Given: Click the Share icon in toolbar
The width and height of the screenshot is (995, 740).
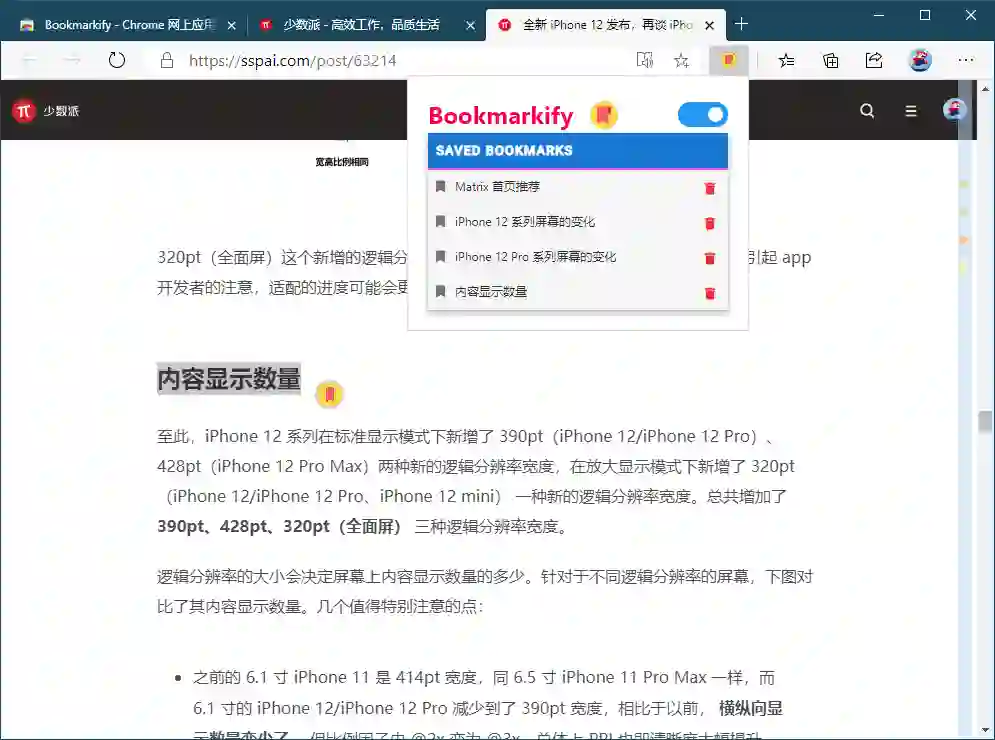Looking at the screenshot, I should [874, 60].
